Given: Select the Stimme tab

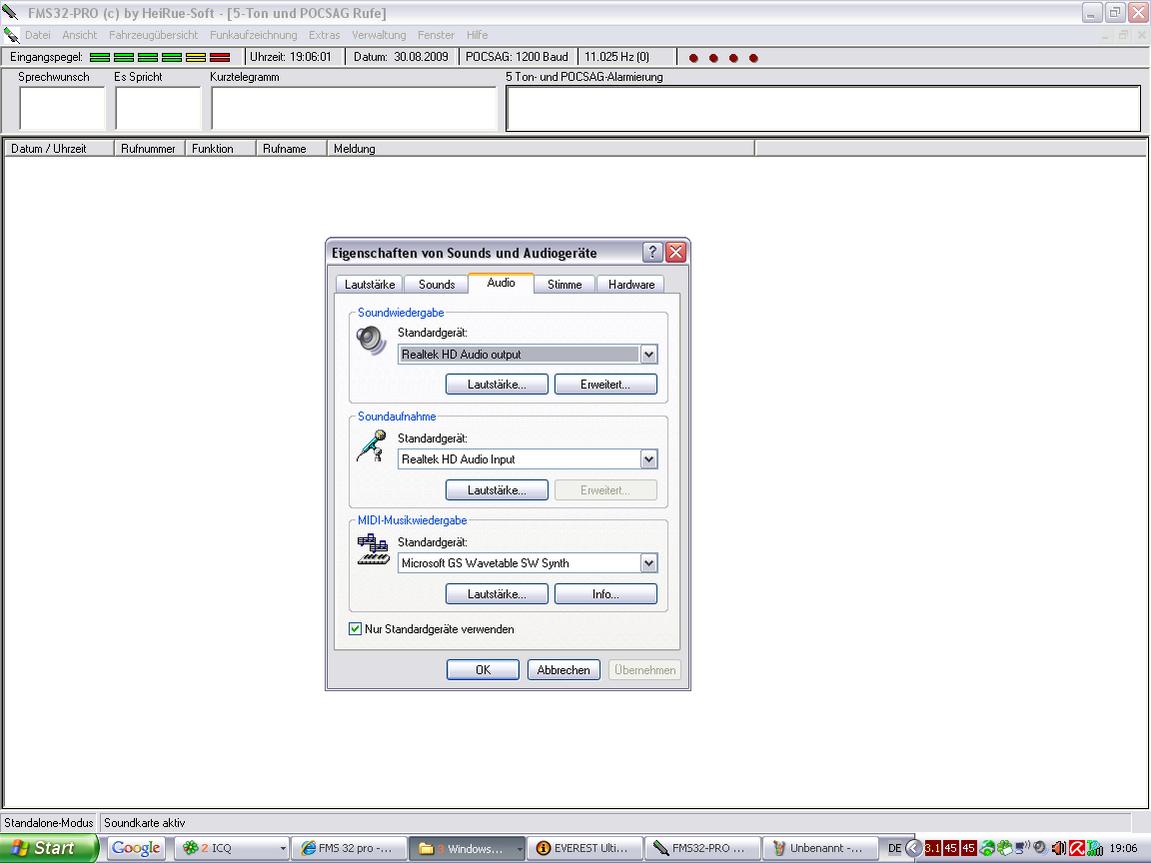Looking at the screenshot, I should tap(564, 284).
